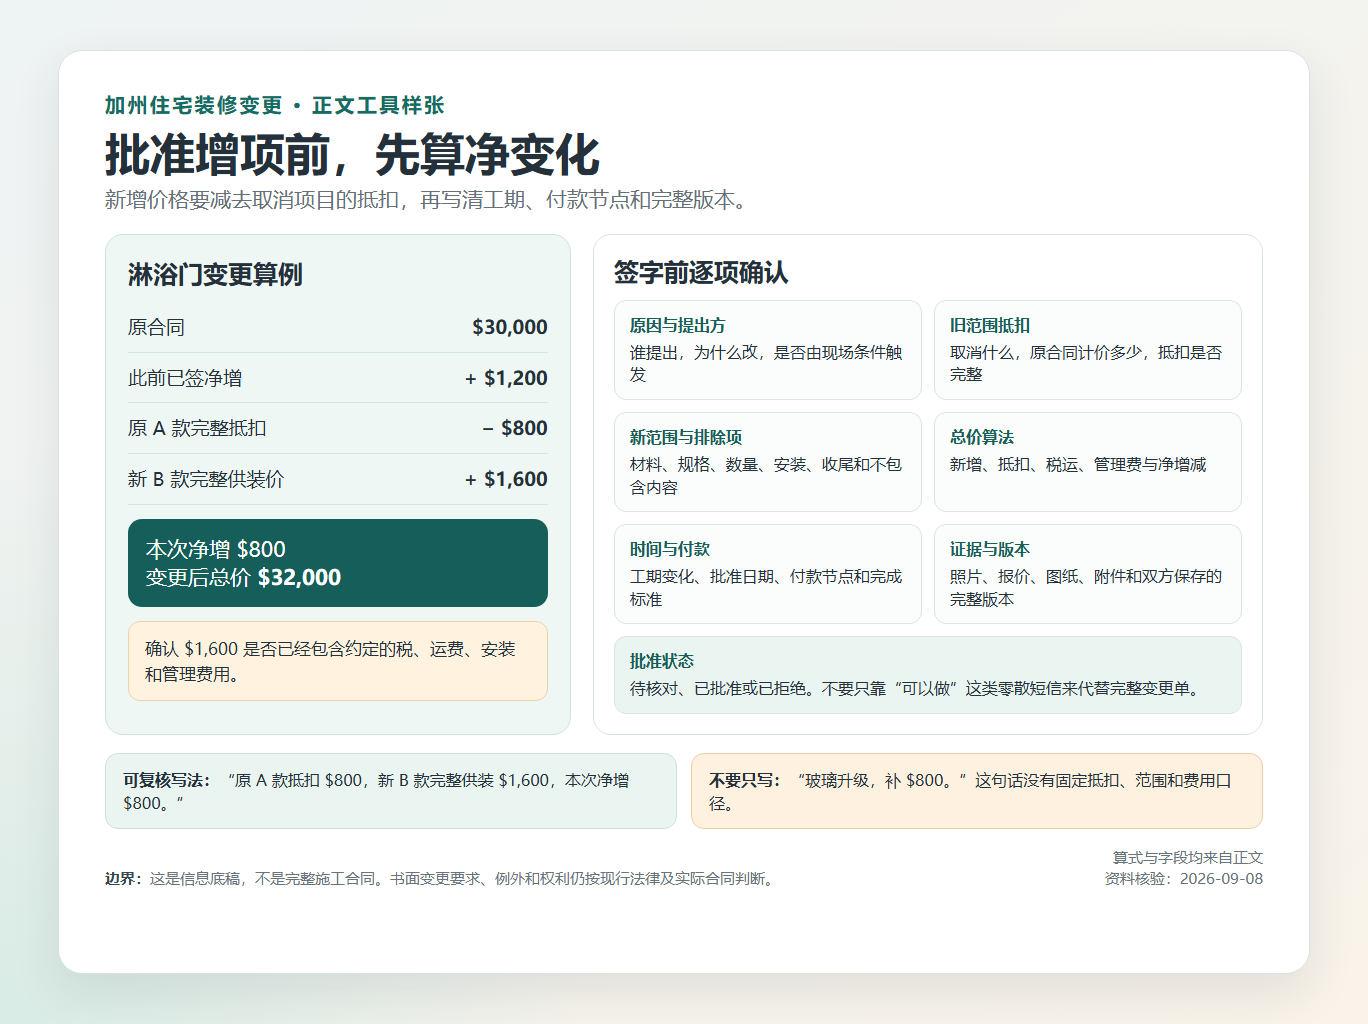1368x1024 pixels.
Task: Select the 原合同 $30,000 row
Action: click(338, 327)
